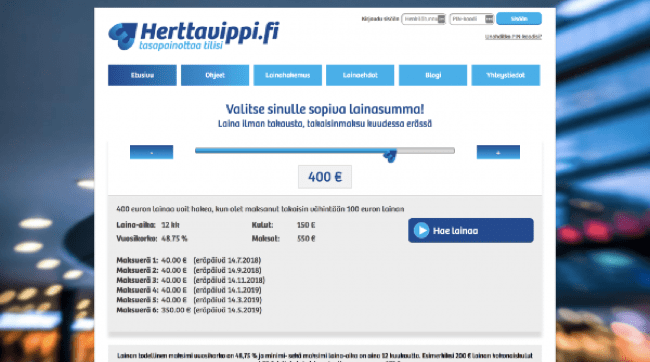Click the Kulut 150 € value

point(306,225)
